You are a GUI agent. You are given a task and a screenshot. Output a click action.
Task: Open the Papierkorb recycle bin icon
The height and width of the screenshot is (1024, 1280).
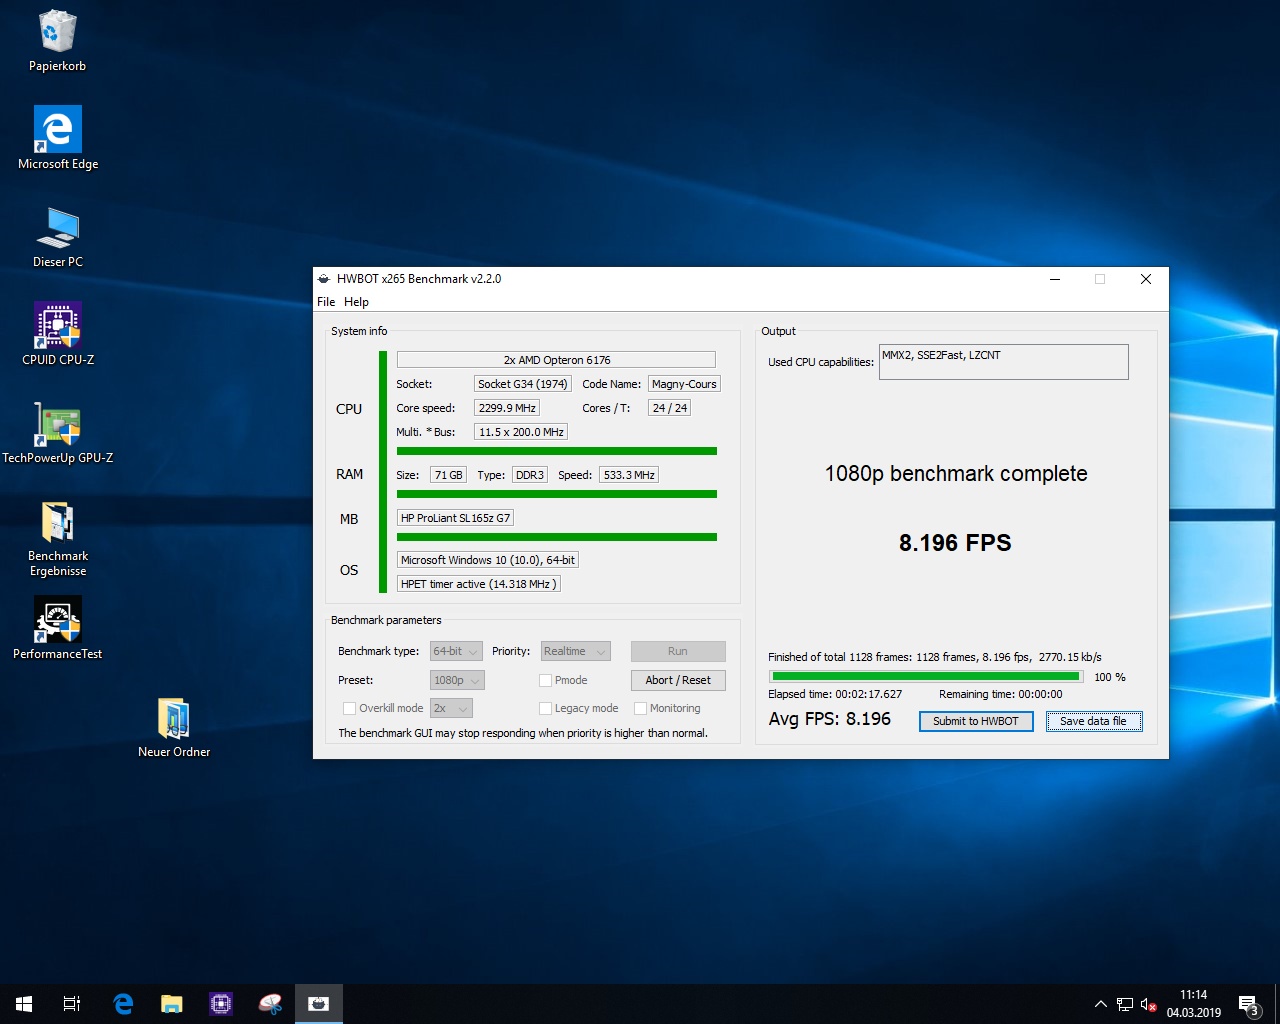57,41
